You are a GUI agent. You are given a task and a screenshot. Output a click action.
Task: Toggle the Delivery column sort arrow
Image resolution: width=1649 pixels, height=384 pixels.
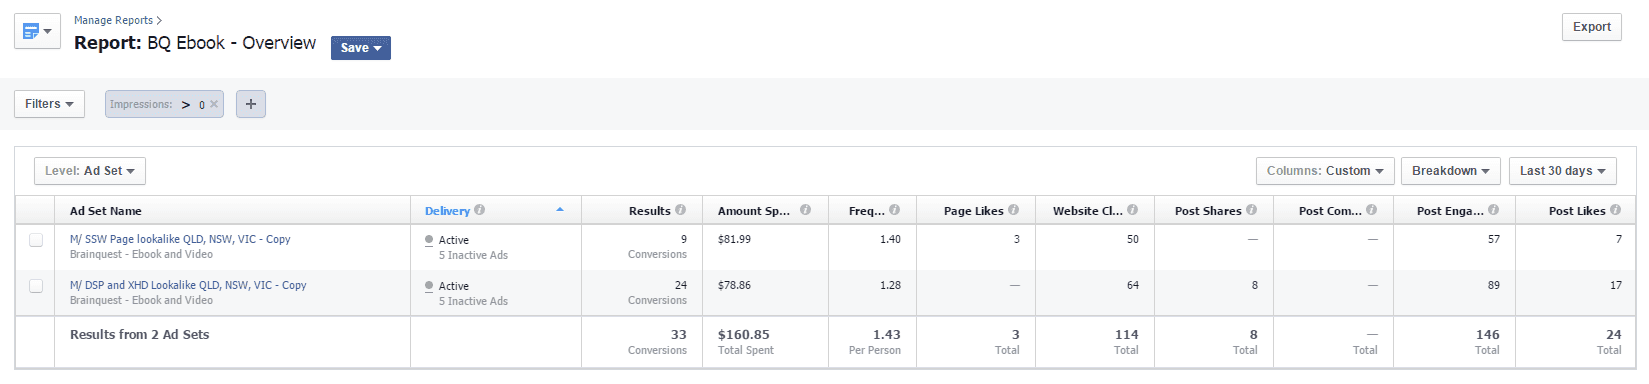pyautogui.click(x=560, y=210)
